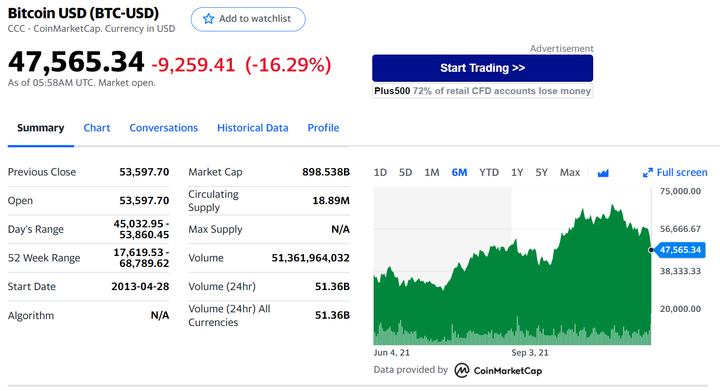Open the Chart tab
The width and height of the screenshot is (720, 391).
(x=97, y=128)
